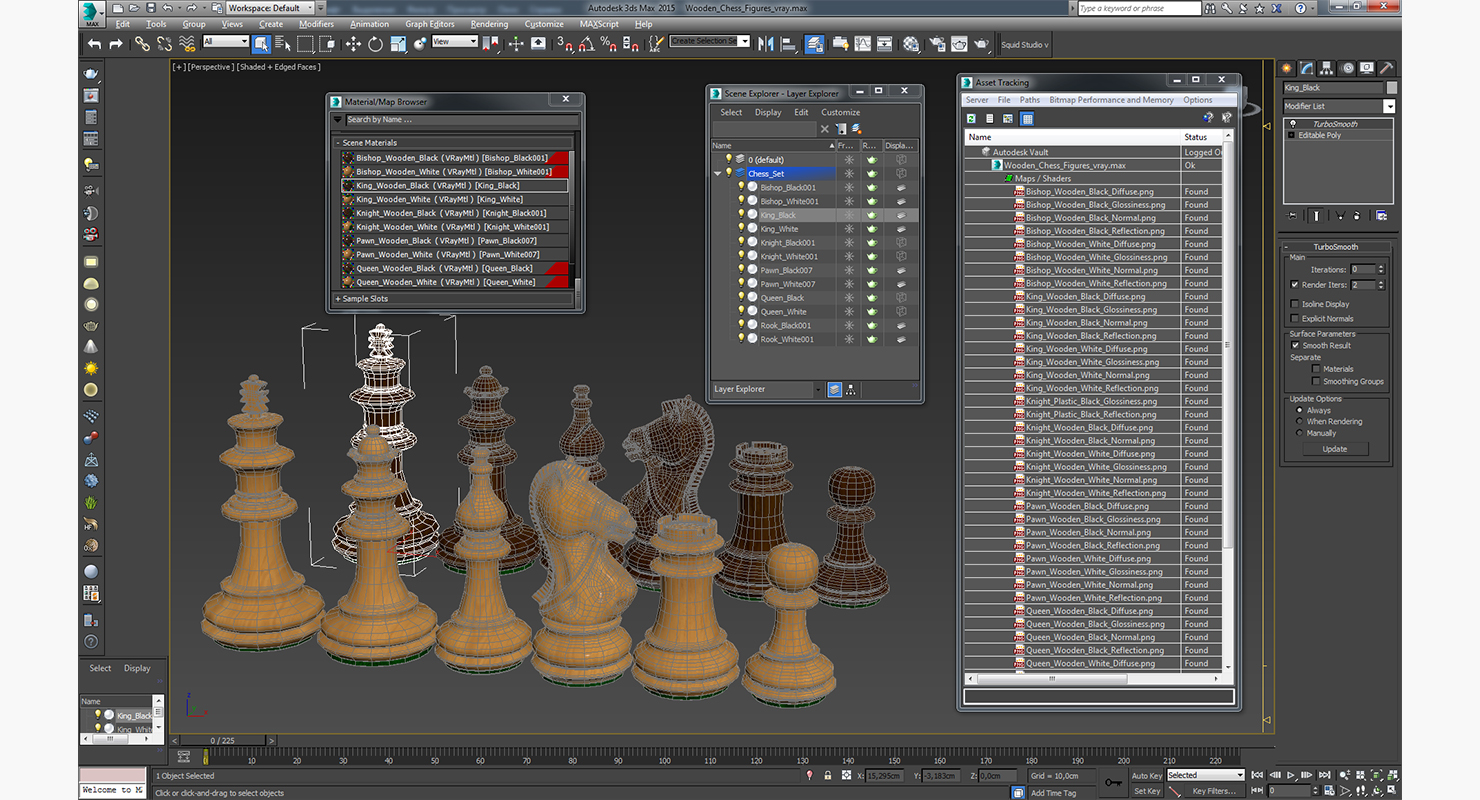This screenshot has height=800, width=1480.
Task: Open the Rendering menu
Action: click(489, 24)
